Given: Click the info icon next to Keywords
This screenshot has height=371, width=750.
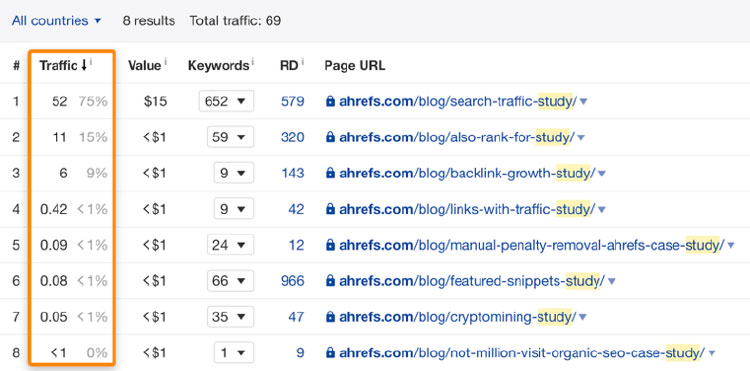Looking at the screenshot, I should [253, 62].
